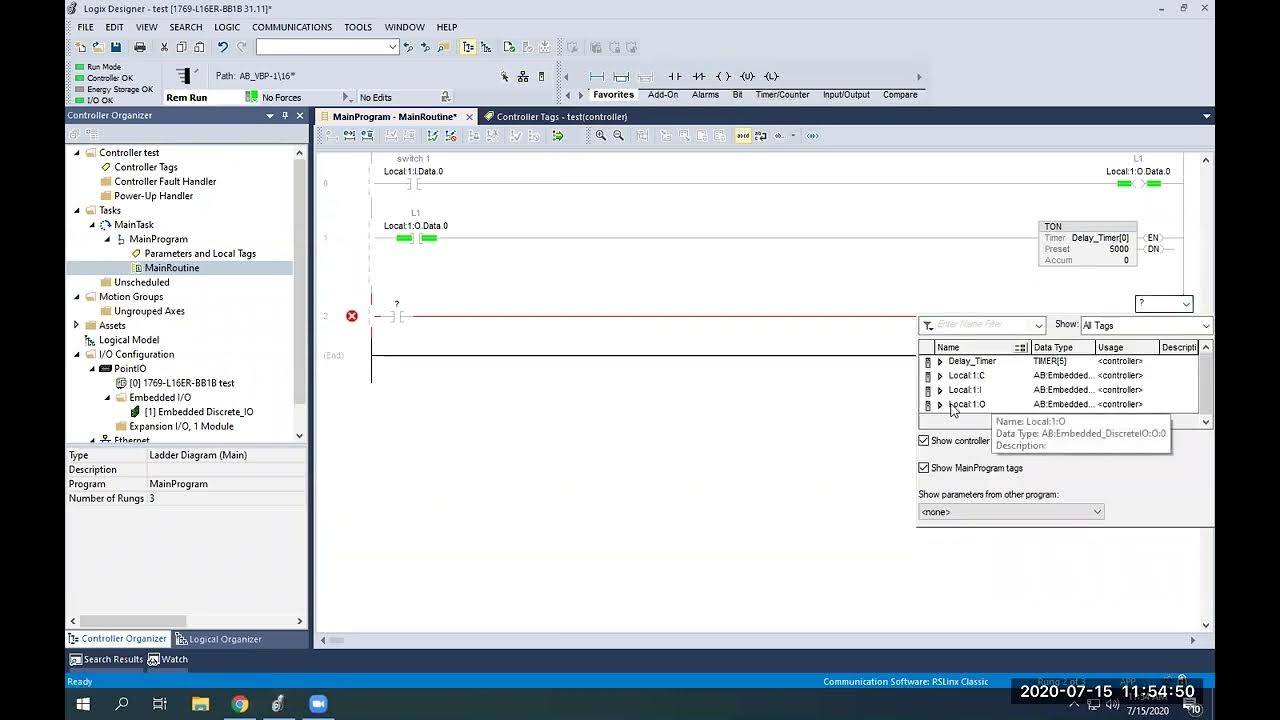
Task: Open the COMMUNICATIONS menu
Action: point(292,27)
